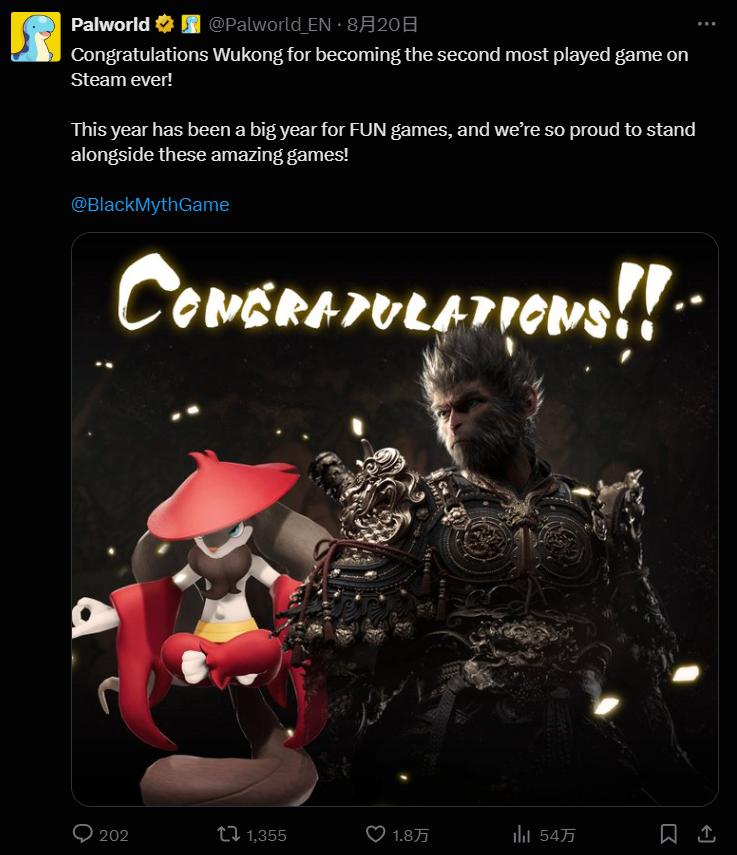Click the 54万 view count

point(557,835)
